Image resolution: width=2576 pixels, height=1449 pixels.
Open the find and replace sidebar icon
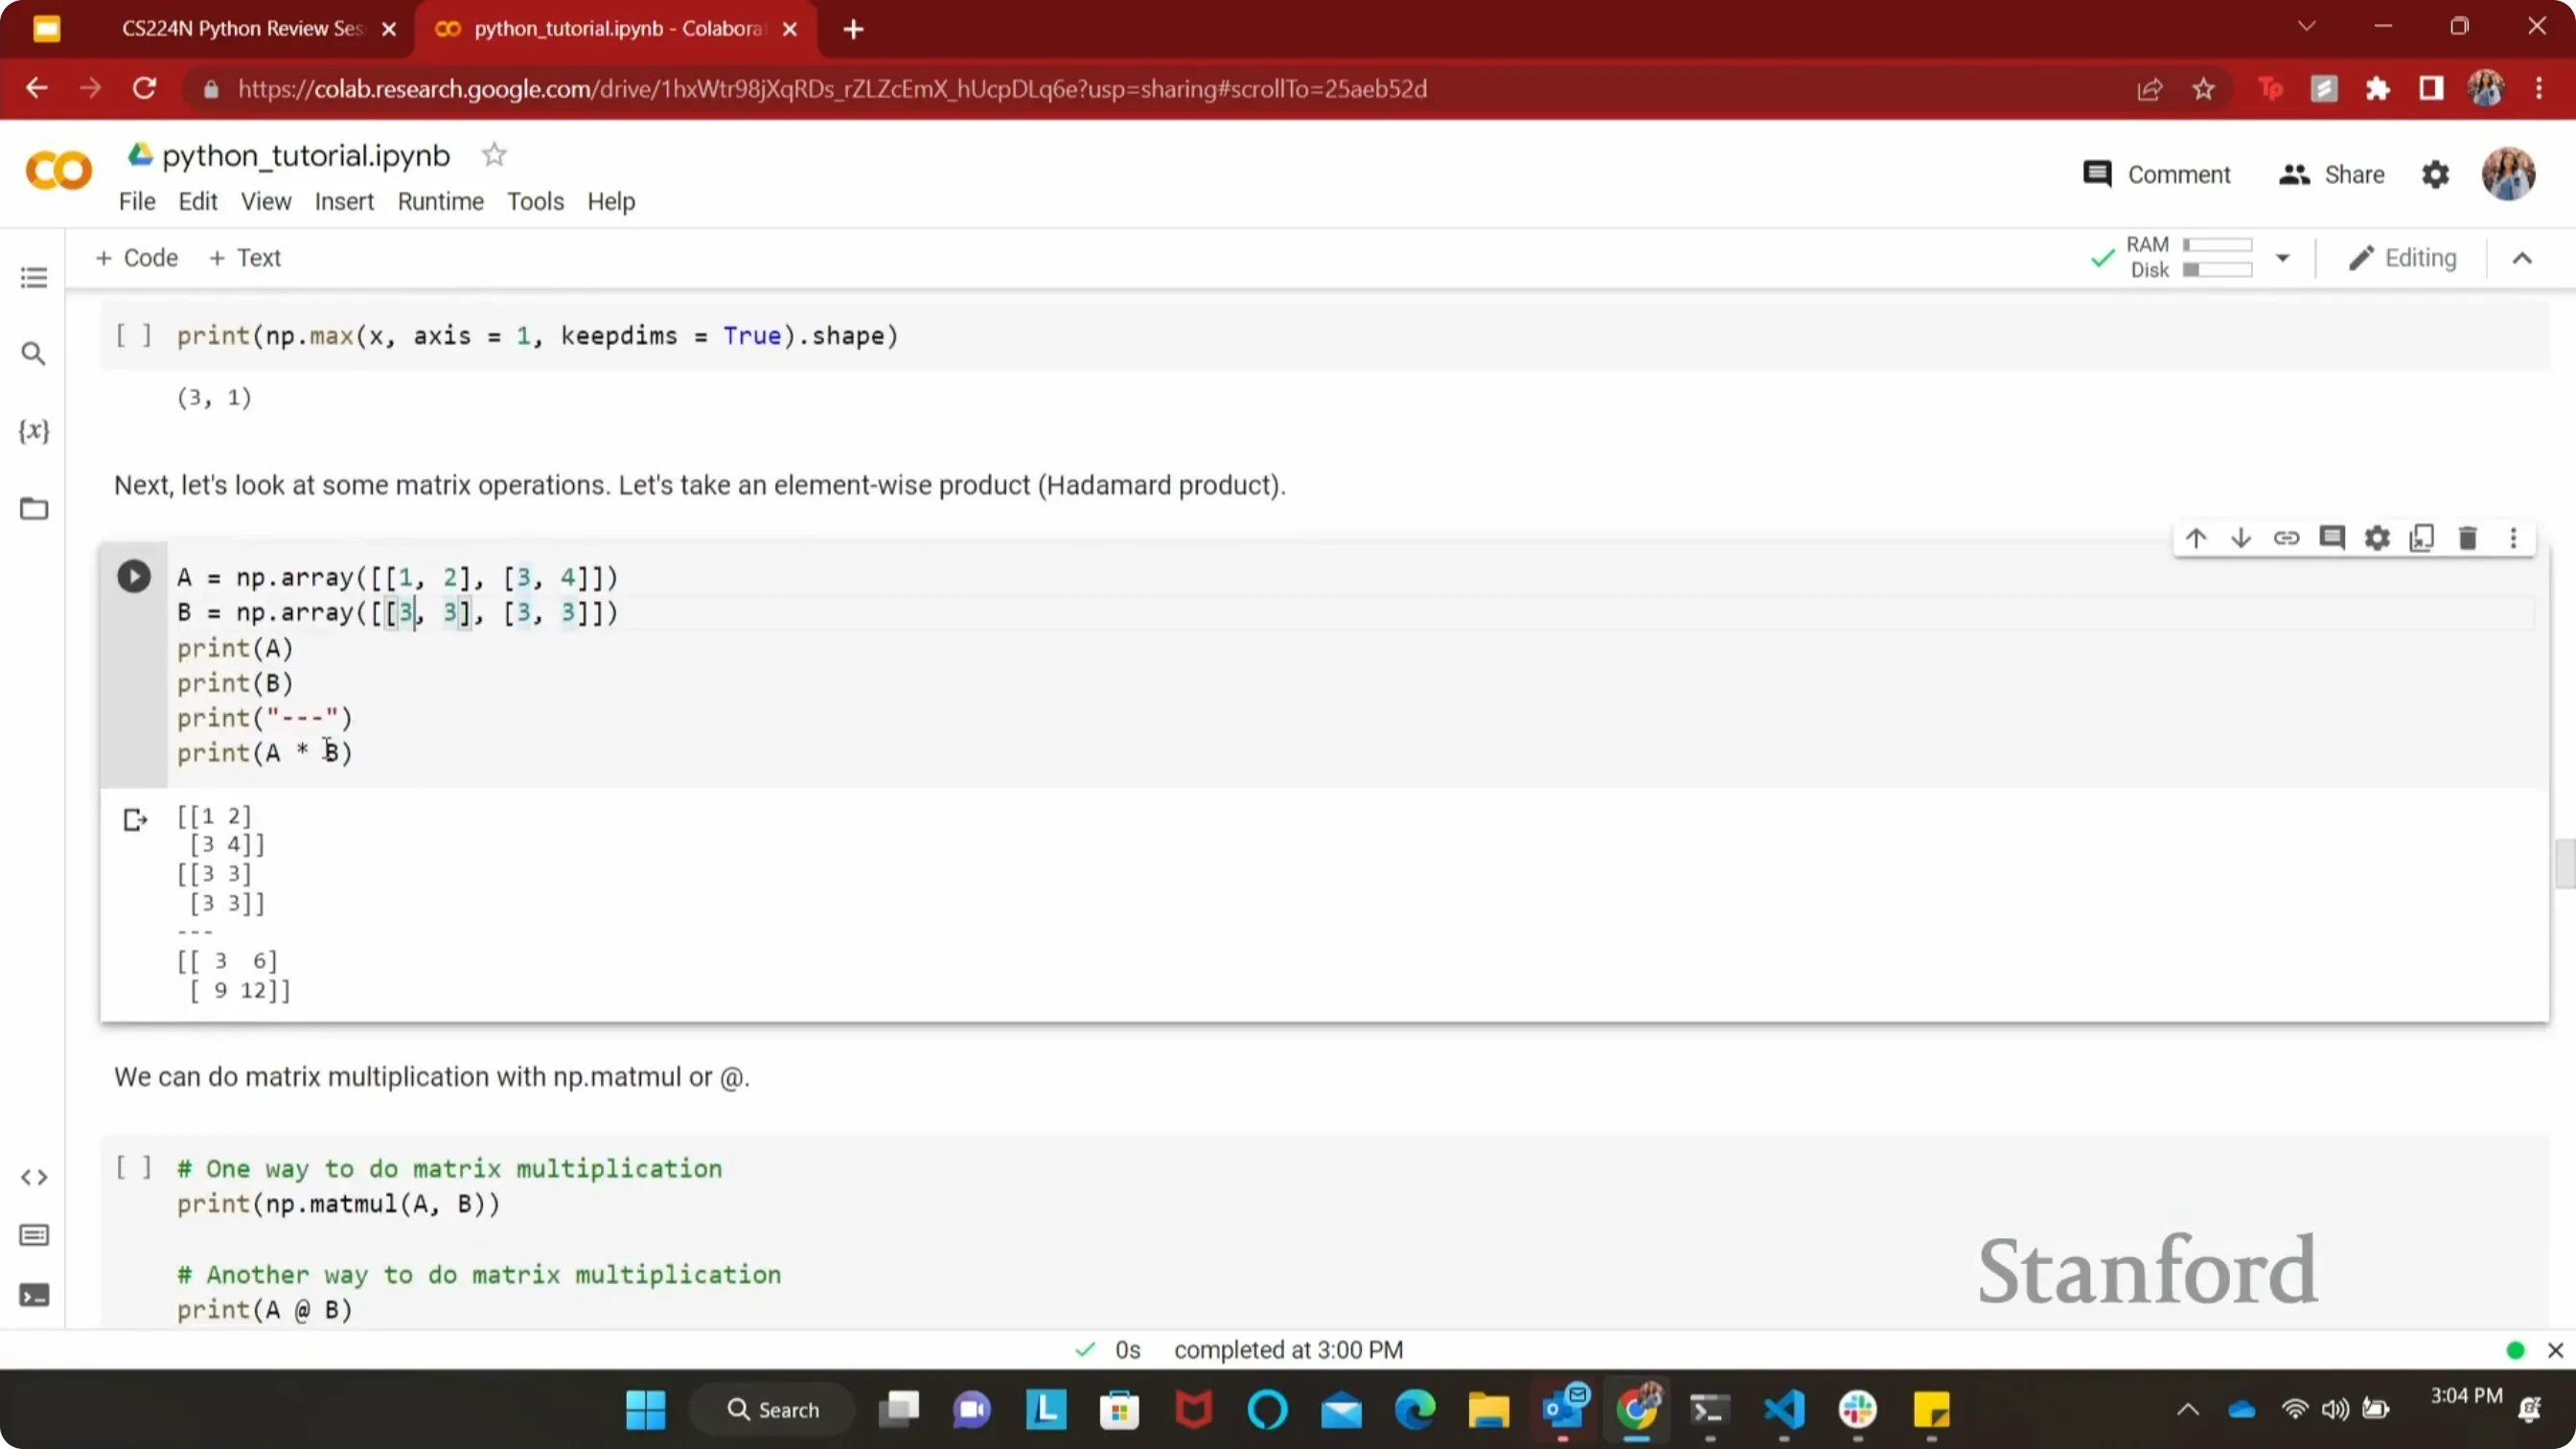tap(34, 354)
